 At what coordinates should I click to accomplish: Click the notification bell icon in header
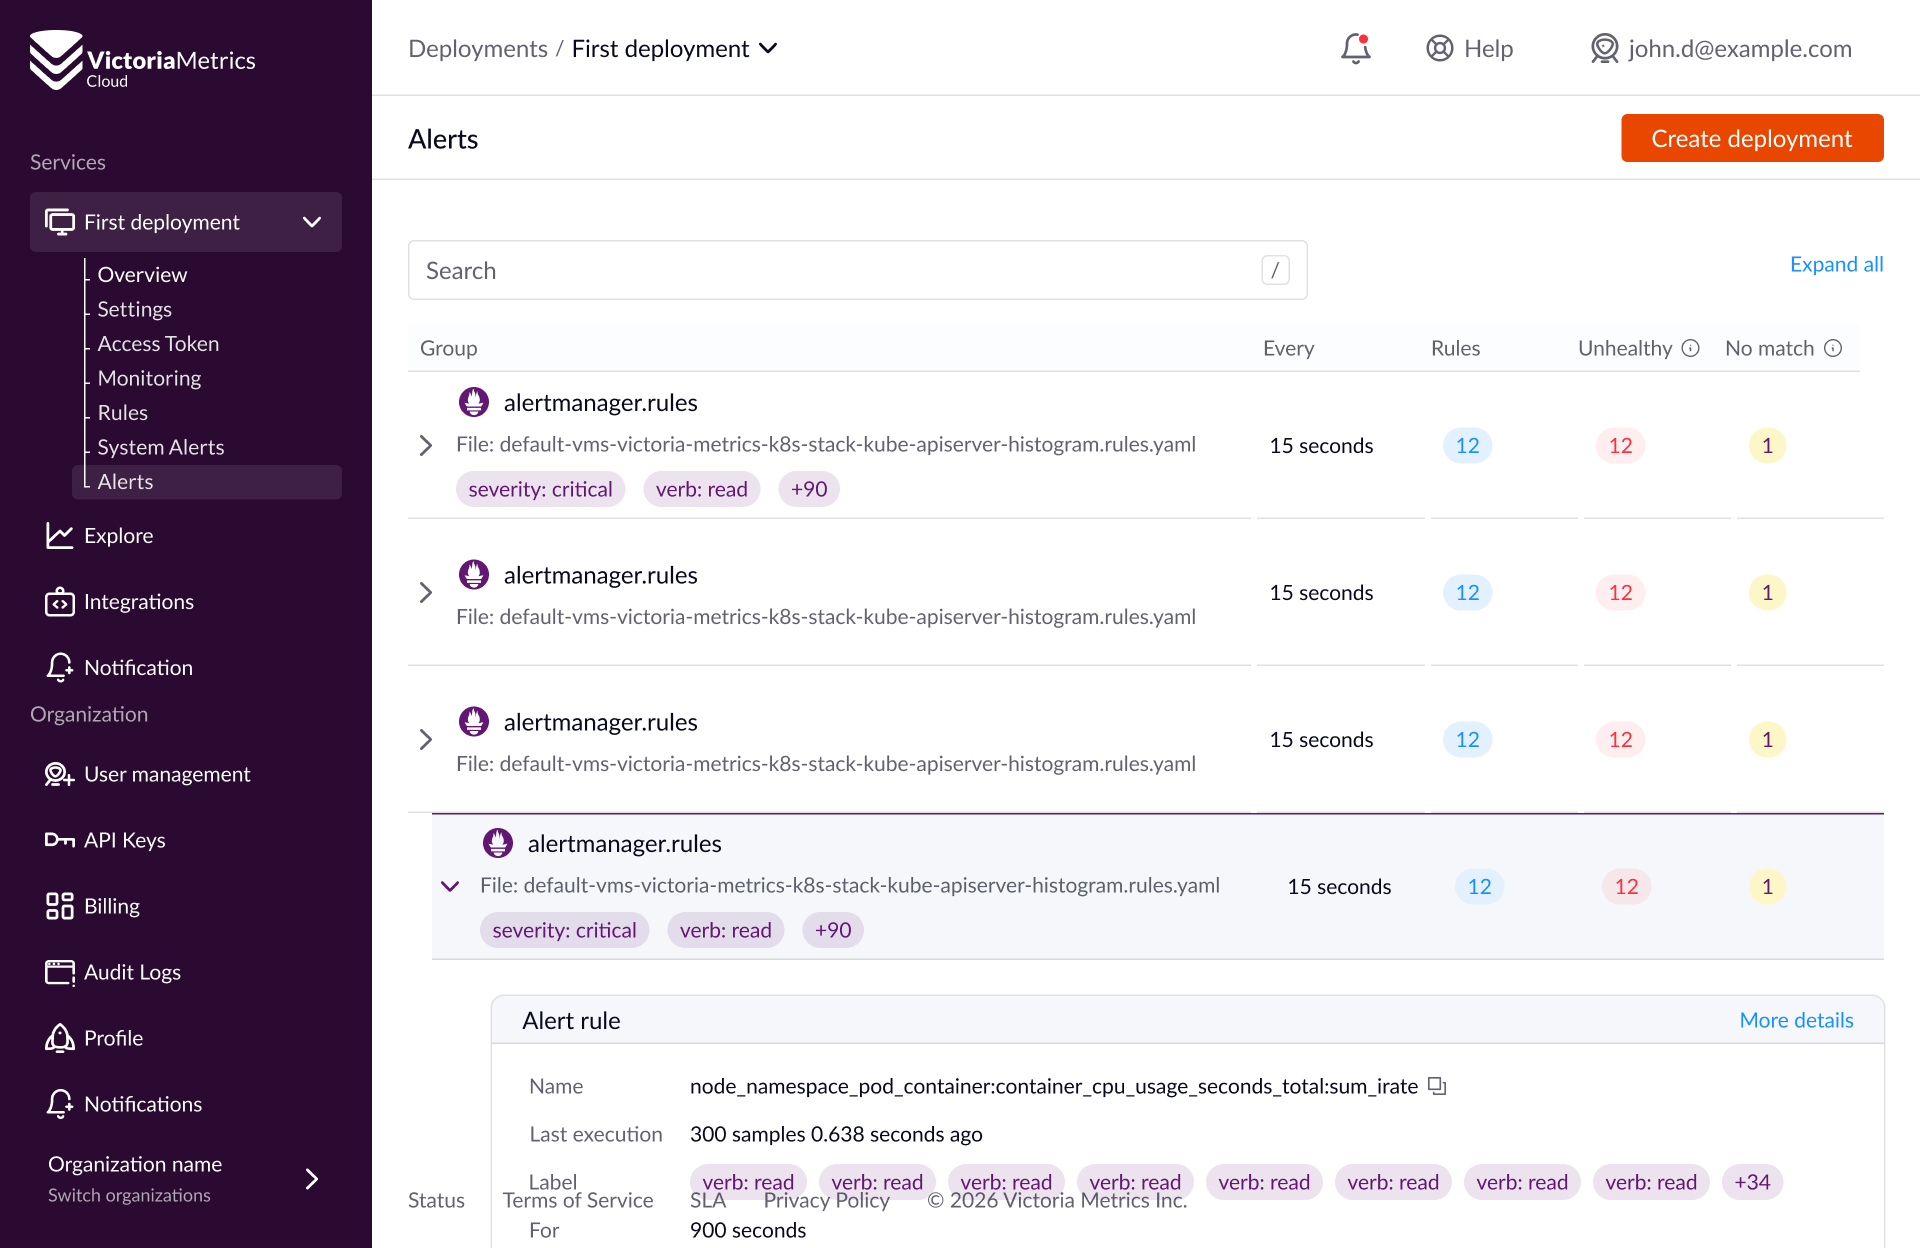click(1355, 48)
